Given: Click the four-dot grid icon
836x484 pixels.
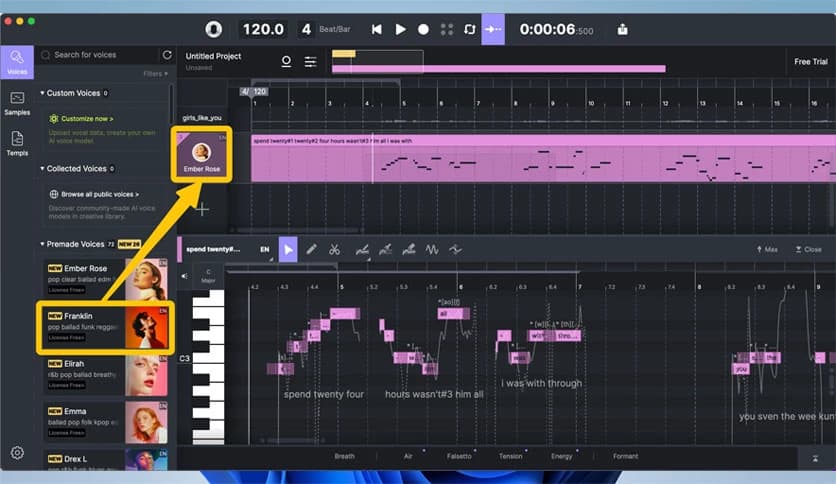Looking at the screenshot, I should [x=447, y=29].
